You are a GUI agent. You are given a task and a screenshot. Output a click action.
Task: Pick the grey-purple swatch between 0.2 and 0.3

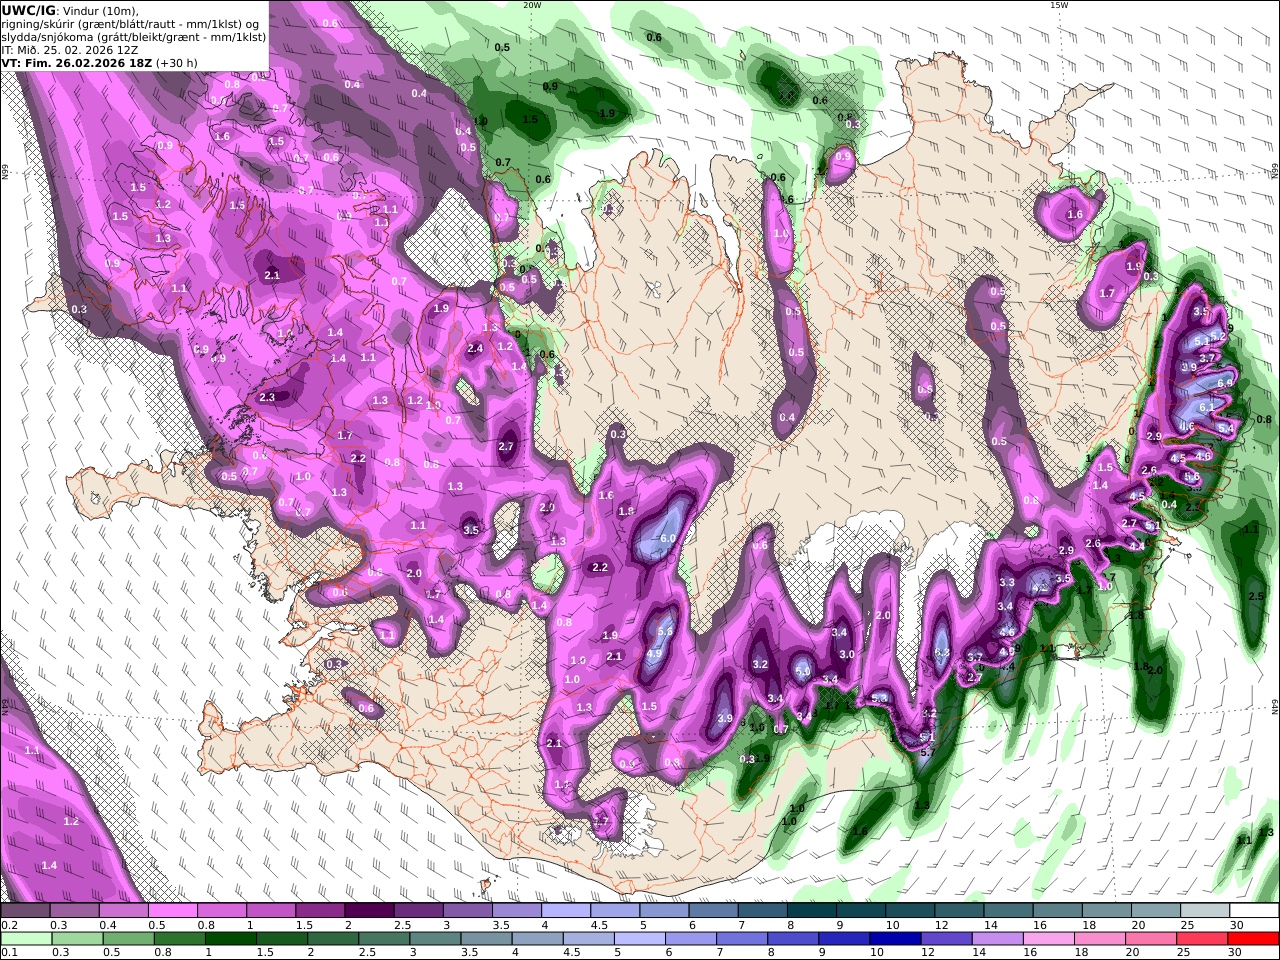tap(25, 911)
